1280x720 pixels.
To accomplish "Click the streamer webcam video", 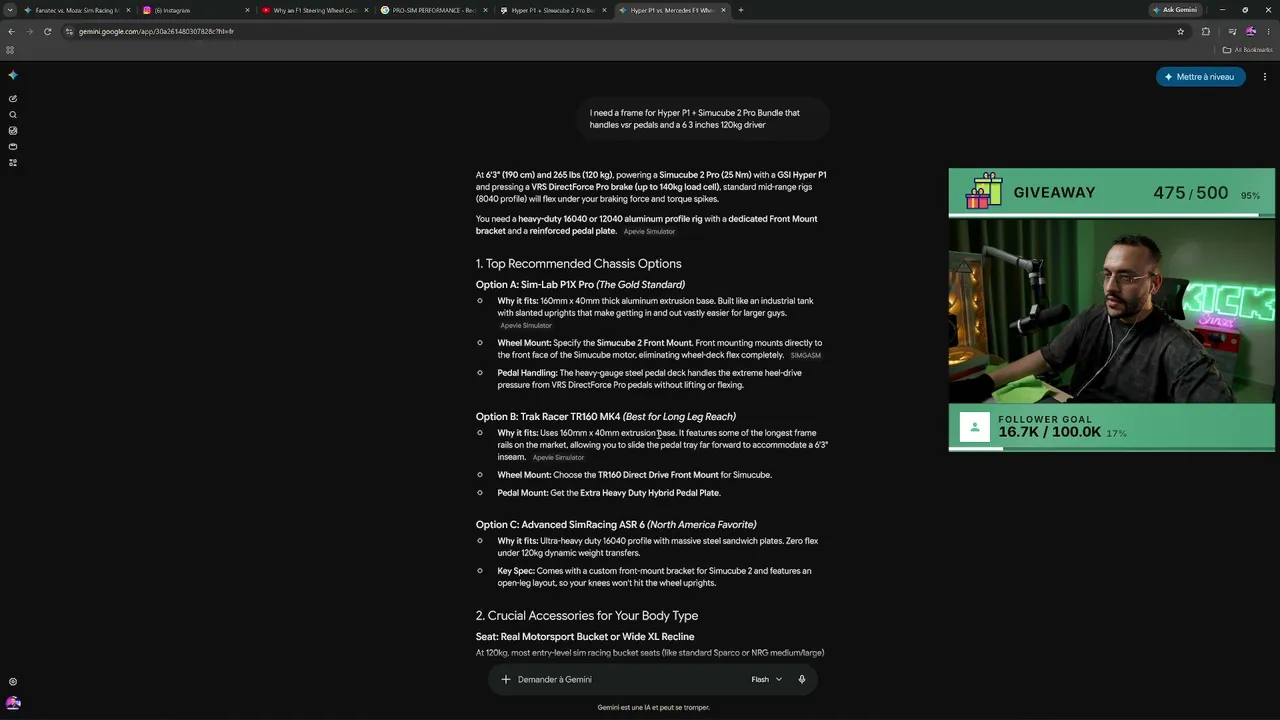I will [x=1112, y=310].
